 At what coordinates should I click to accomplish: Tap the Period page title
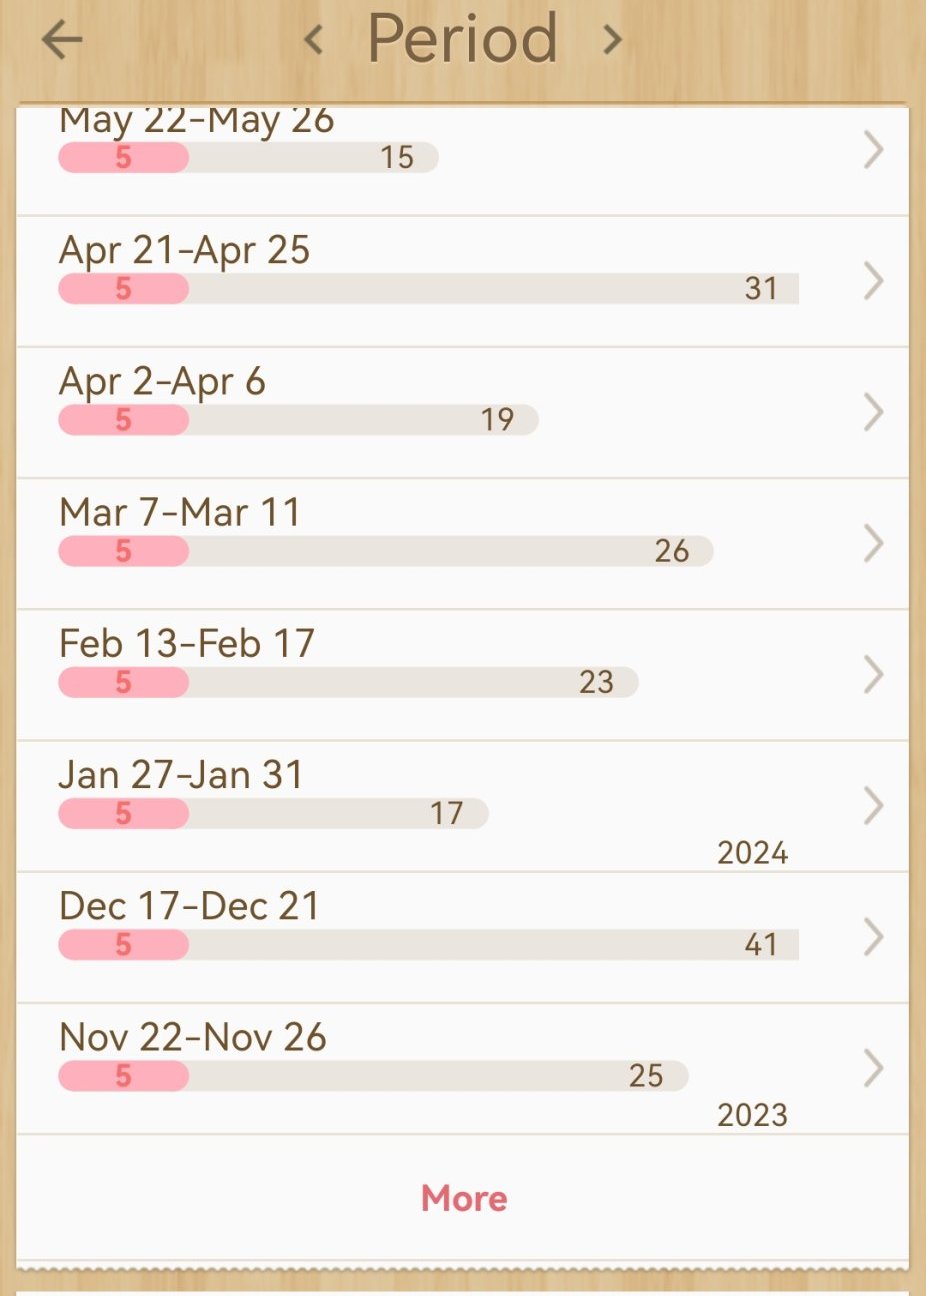462,40
